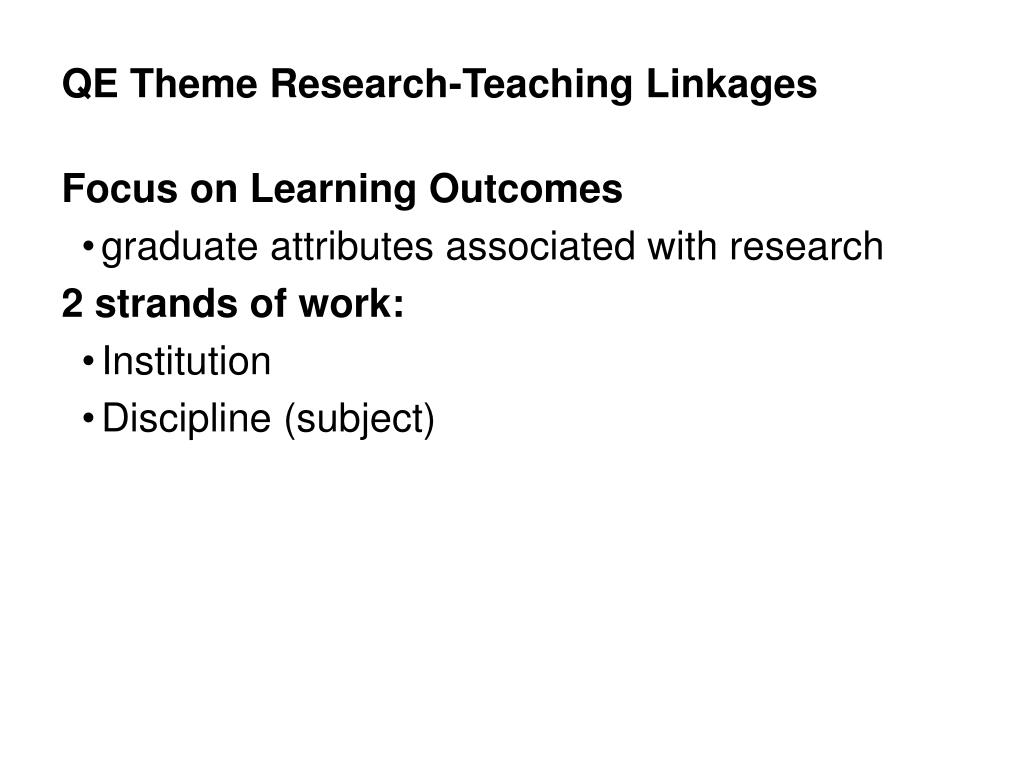Click the word associated in the first bullet

540,247
